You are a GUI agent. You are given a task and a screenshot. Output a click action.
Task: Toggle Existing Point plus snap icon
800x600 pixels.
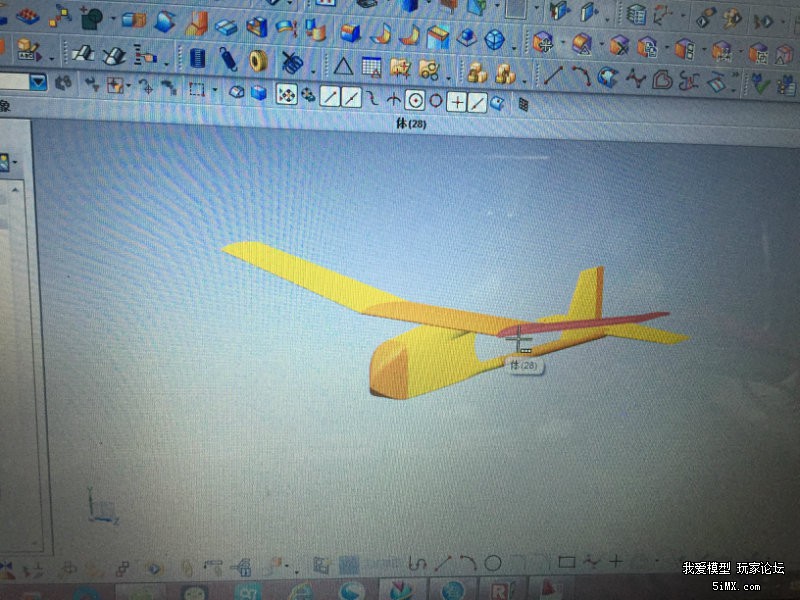pyautogui.click(x=457, y=103)
